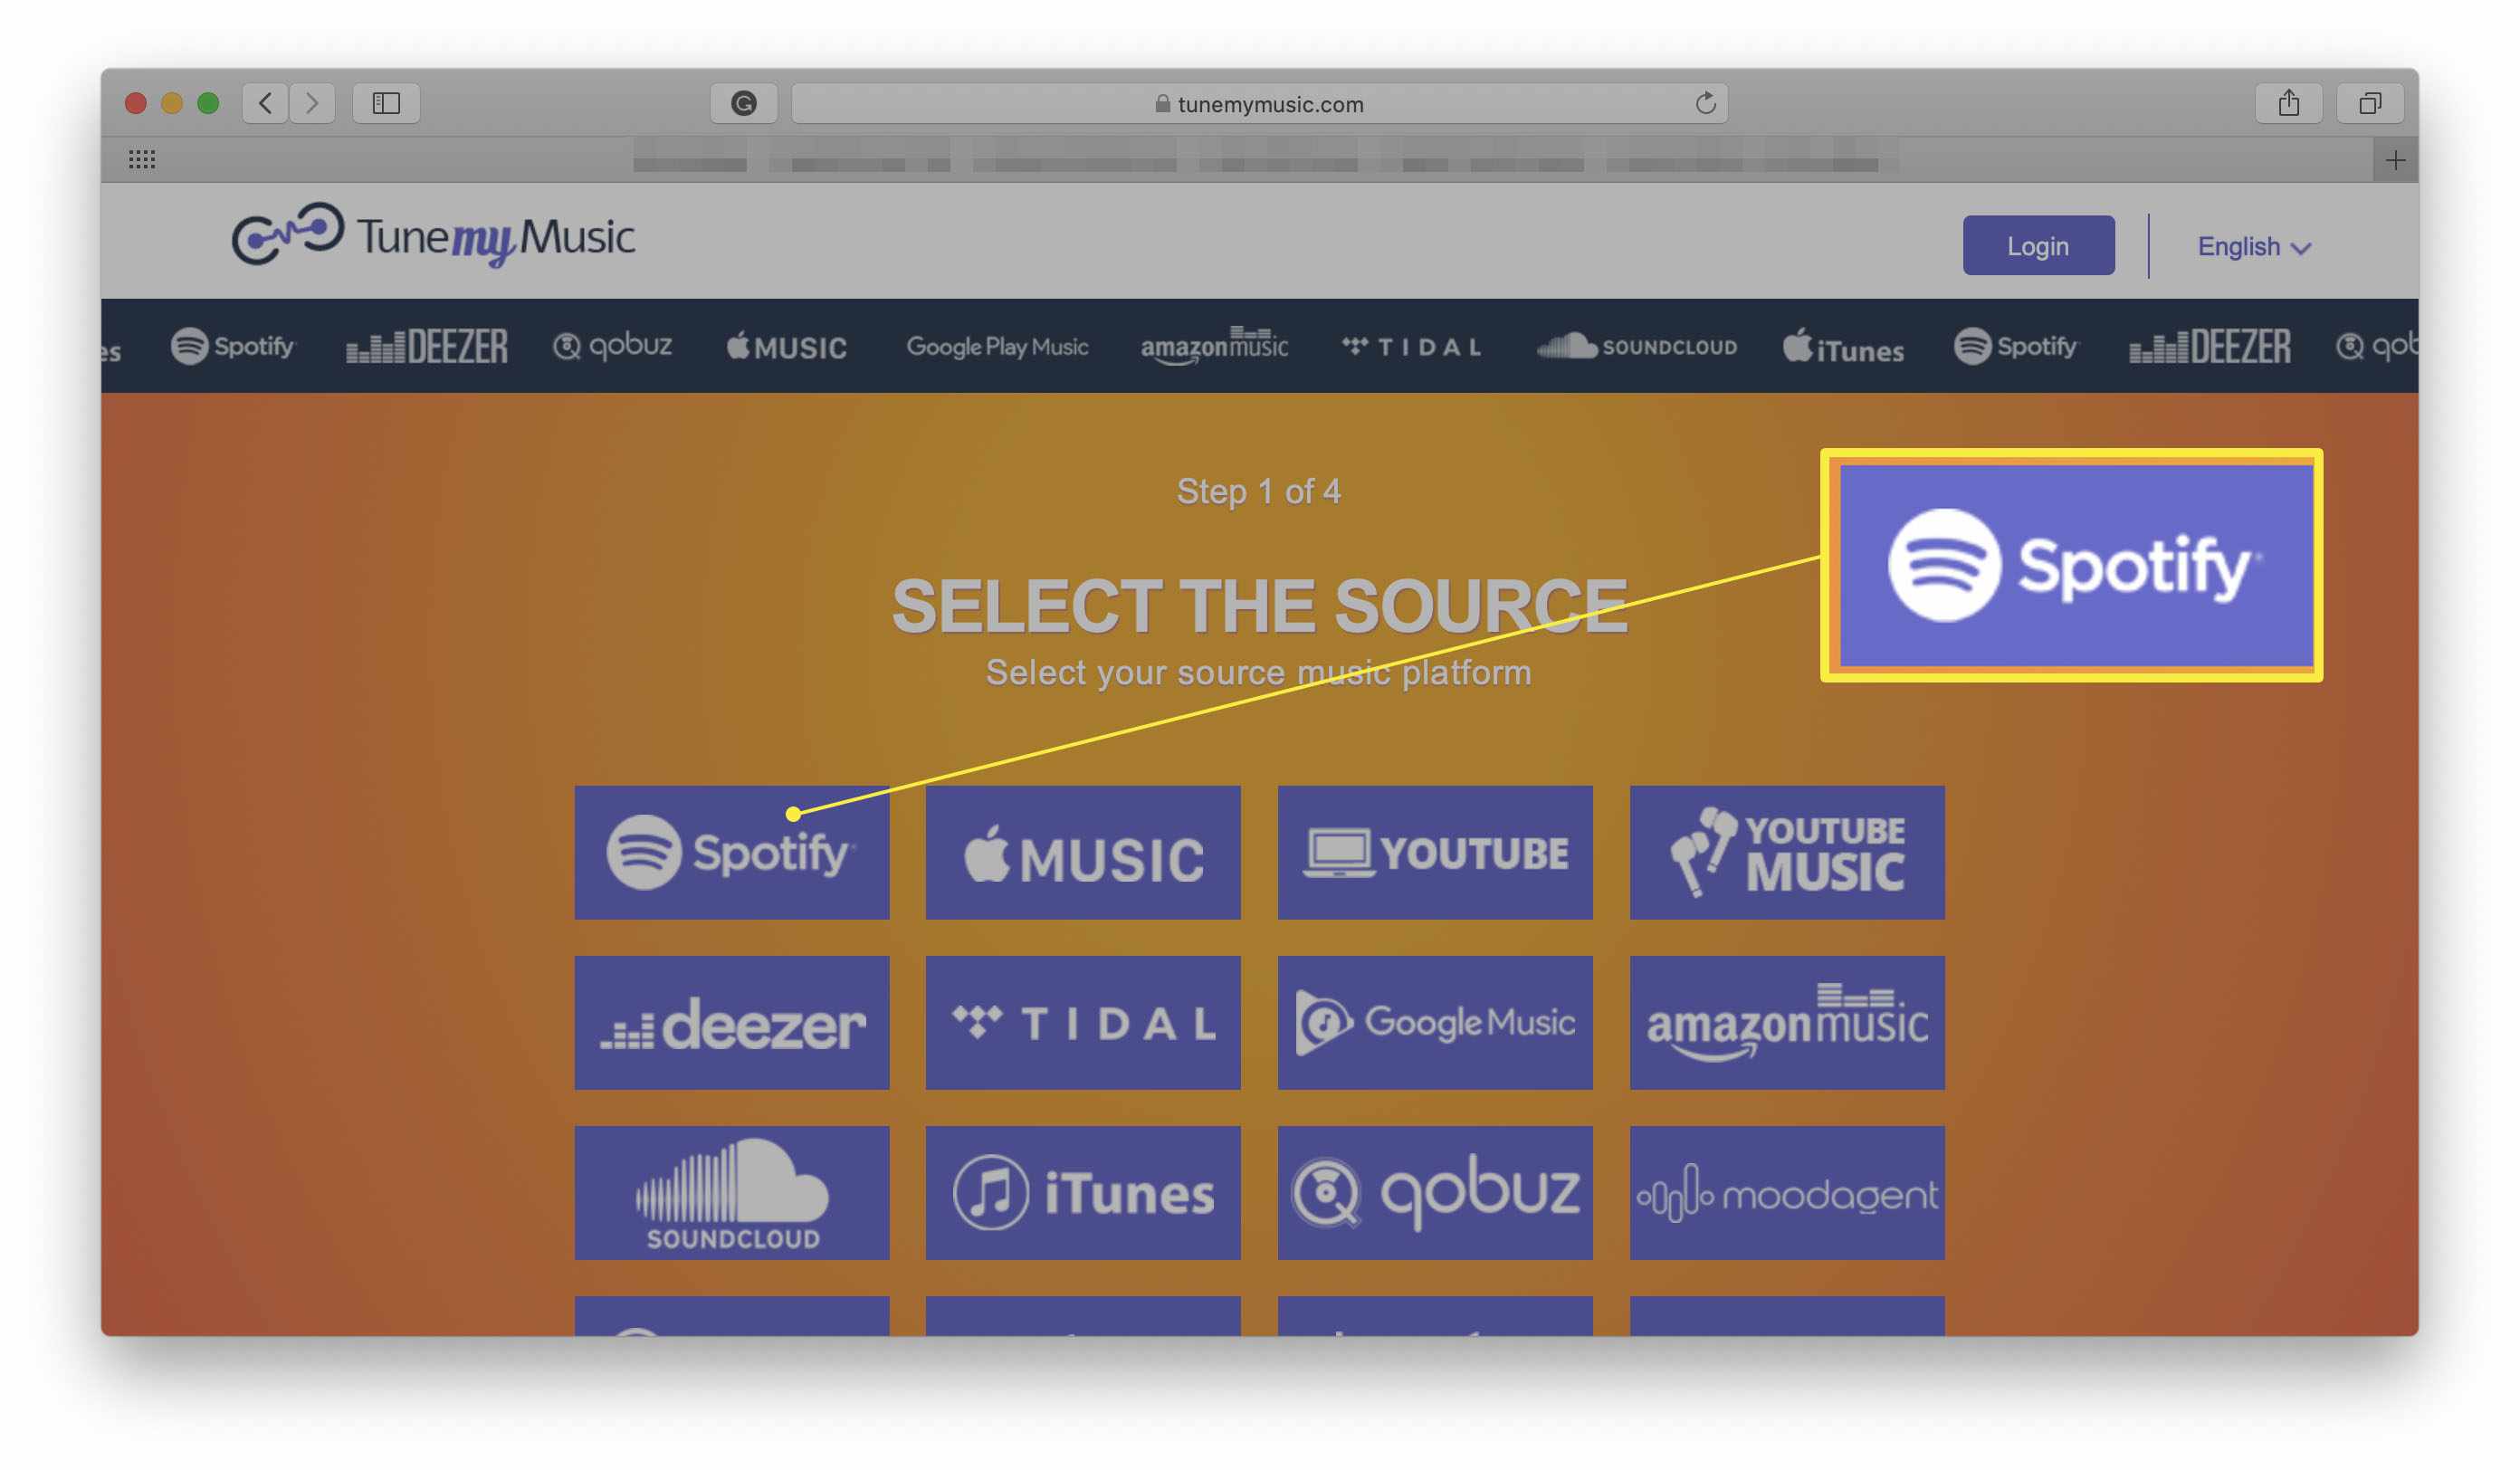Image resolution: width=2520 pixels, height=1470 pixels.
Task: Open the favorites grid icon
Action: click(x=142, y=159)
